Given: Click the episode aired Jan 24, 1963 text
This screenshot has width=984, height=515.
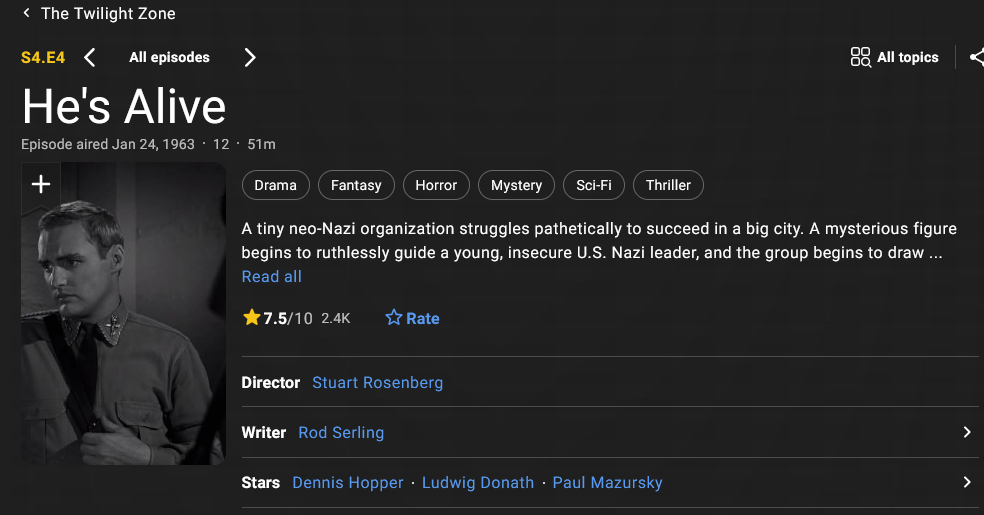Looking at the screenshot, I should click(108, 144).
